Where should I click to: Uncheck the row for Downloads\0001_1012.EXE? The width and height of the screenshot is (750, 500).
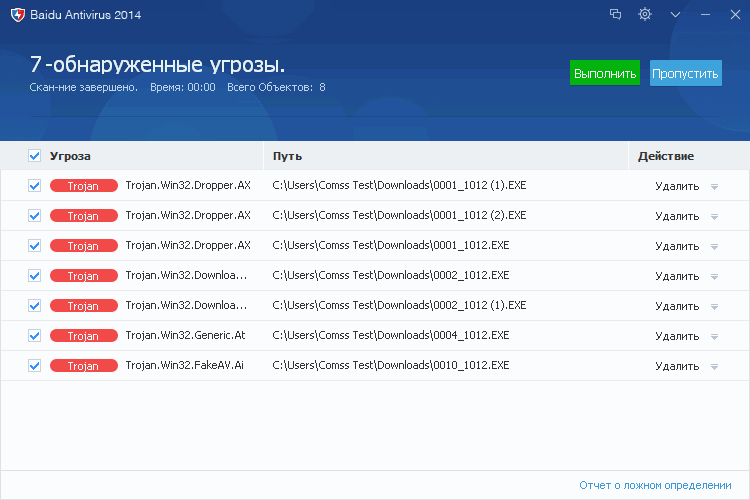pos(34,246)
